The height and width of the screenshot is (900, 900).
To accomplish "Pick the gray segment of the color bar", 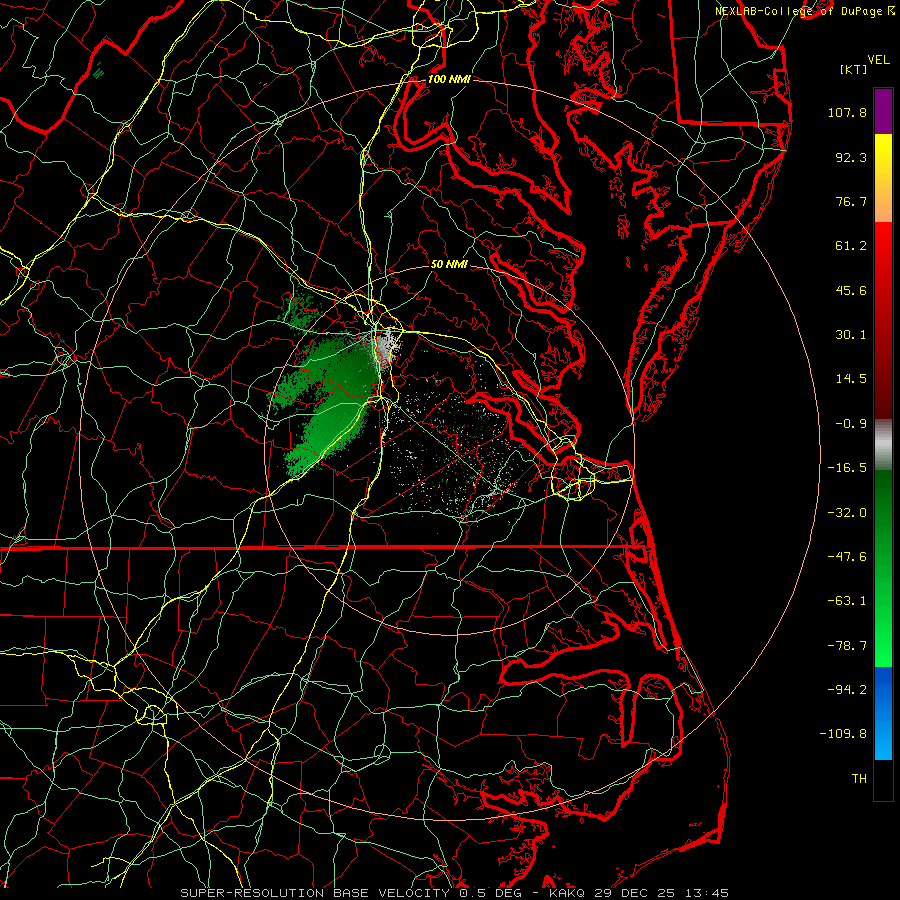I will click(x=883, y=443).
